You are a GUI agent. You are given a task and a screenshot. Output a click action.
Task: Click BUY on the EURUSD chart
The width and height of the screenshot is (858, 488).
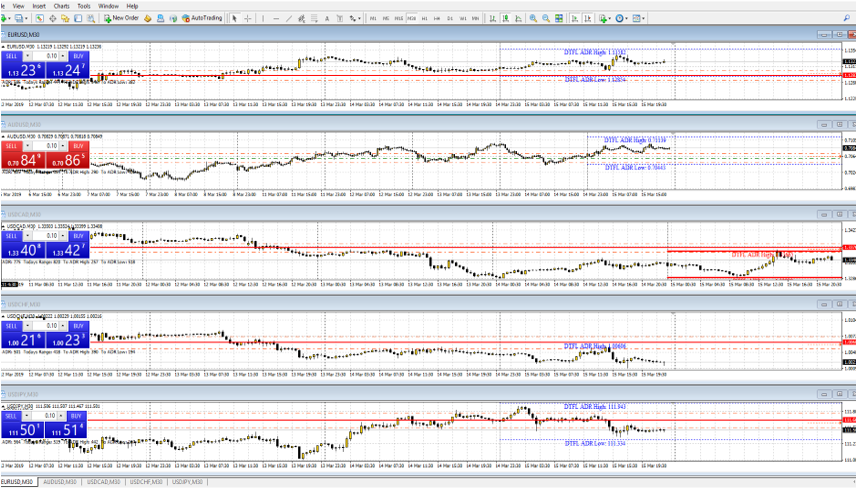78,56
